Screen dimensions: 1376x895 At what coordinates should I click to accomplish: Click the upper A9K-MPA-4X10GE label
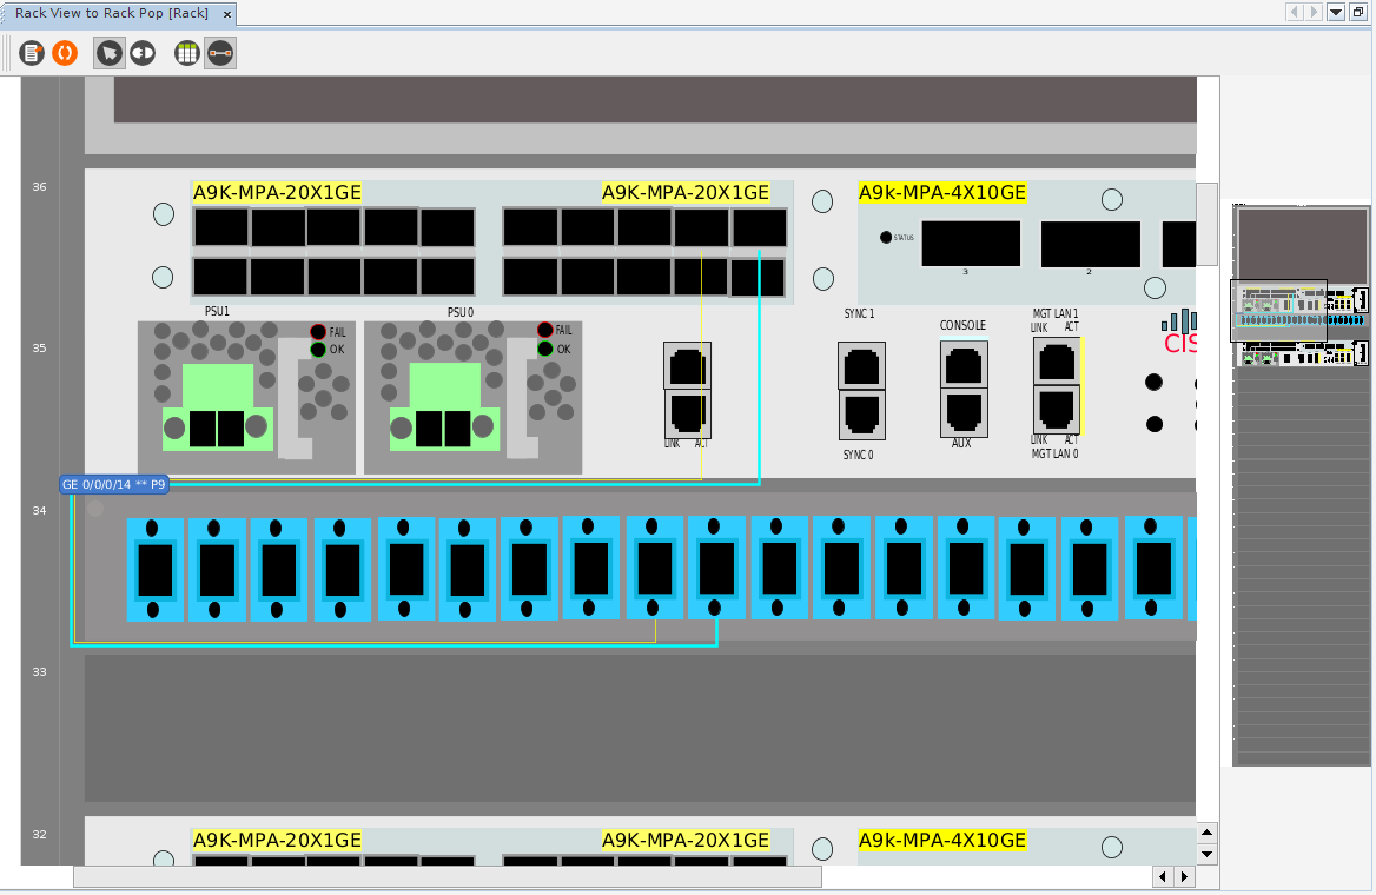[x=942, y=193]
